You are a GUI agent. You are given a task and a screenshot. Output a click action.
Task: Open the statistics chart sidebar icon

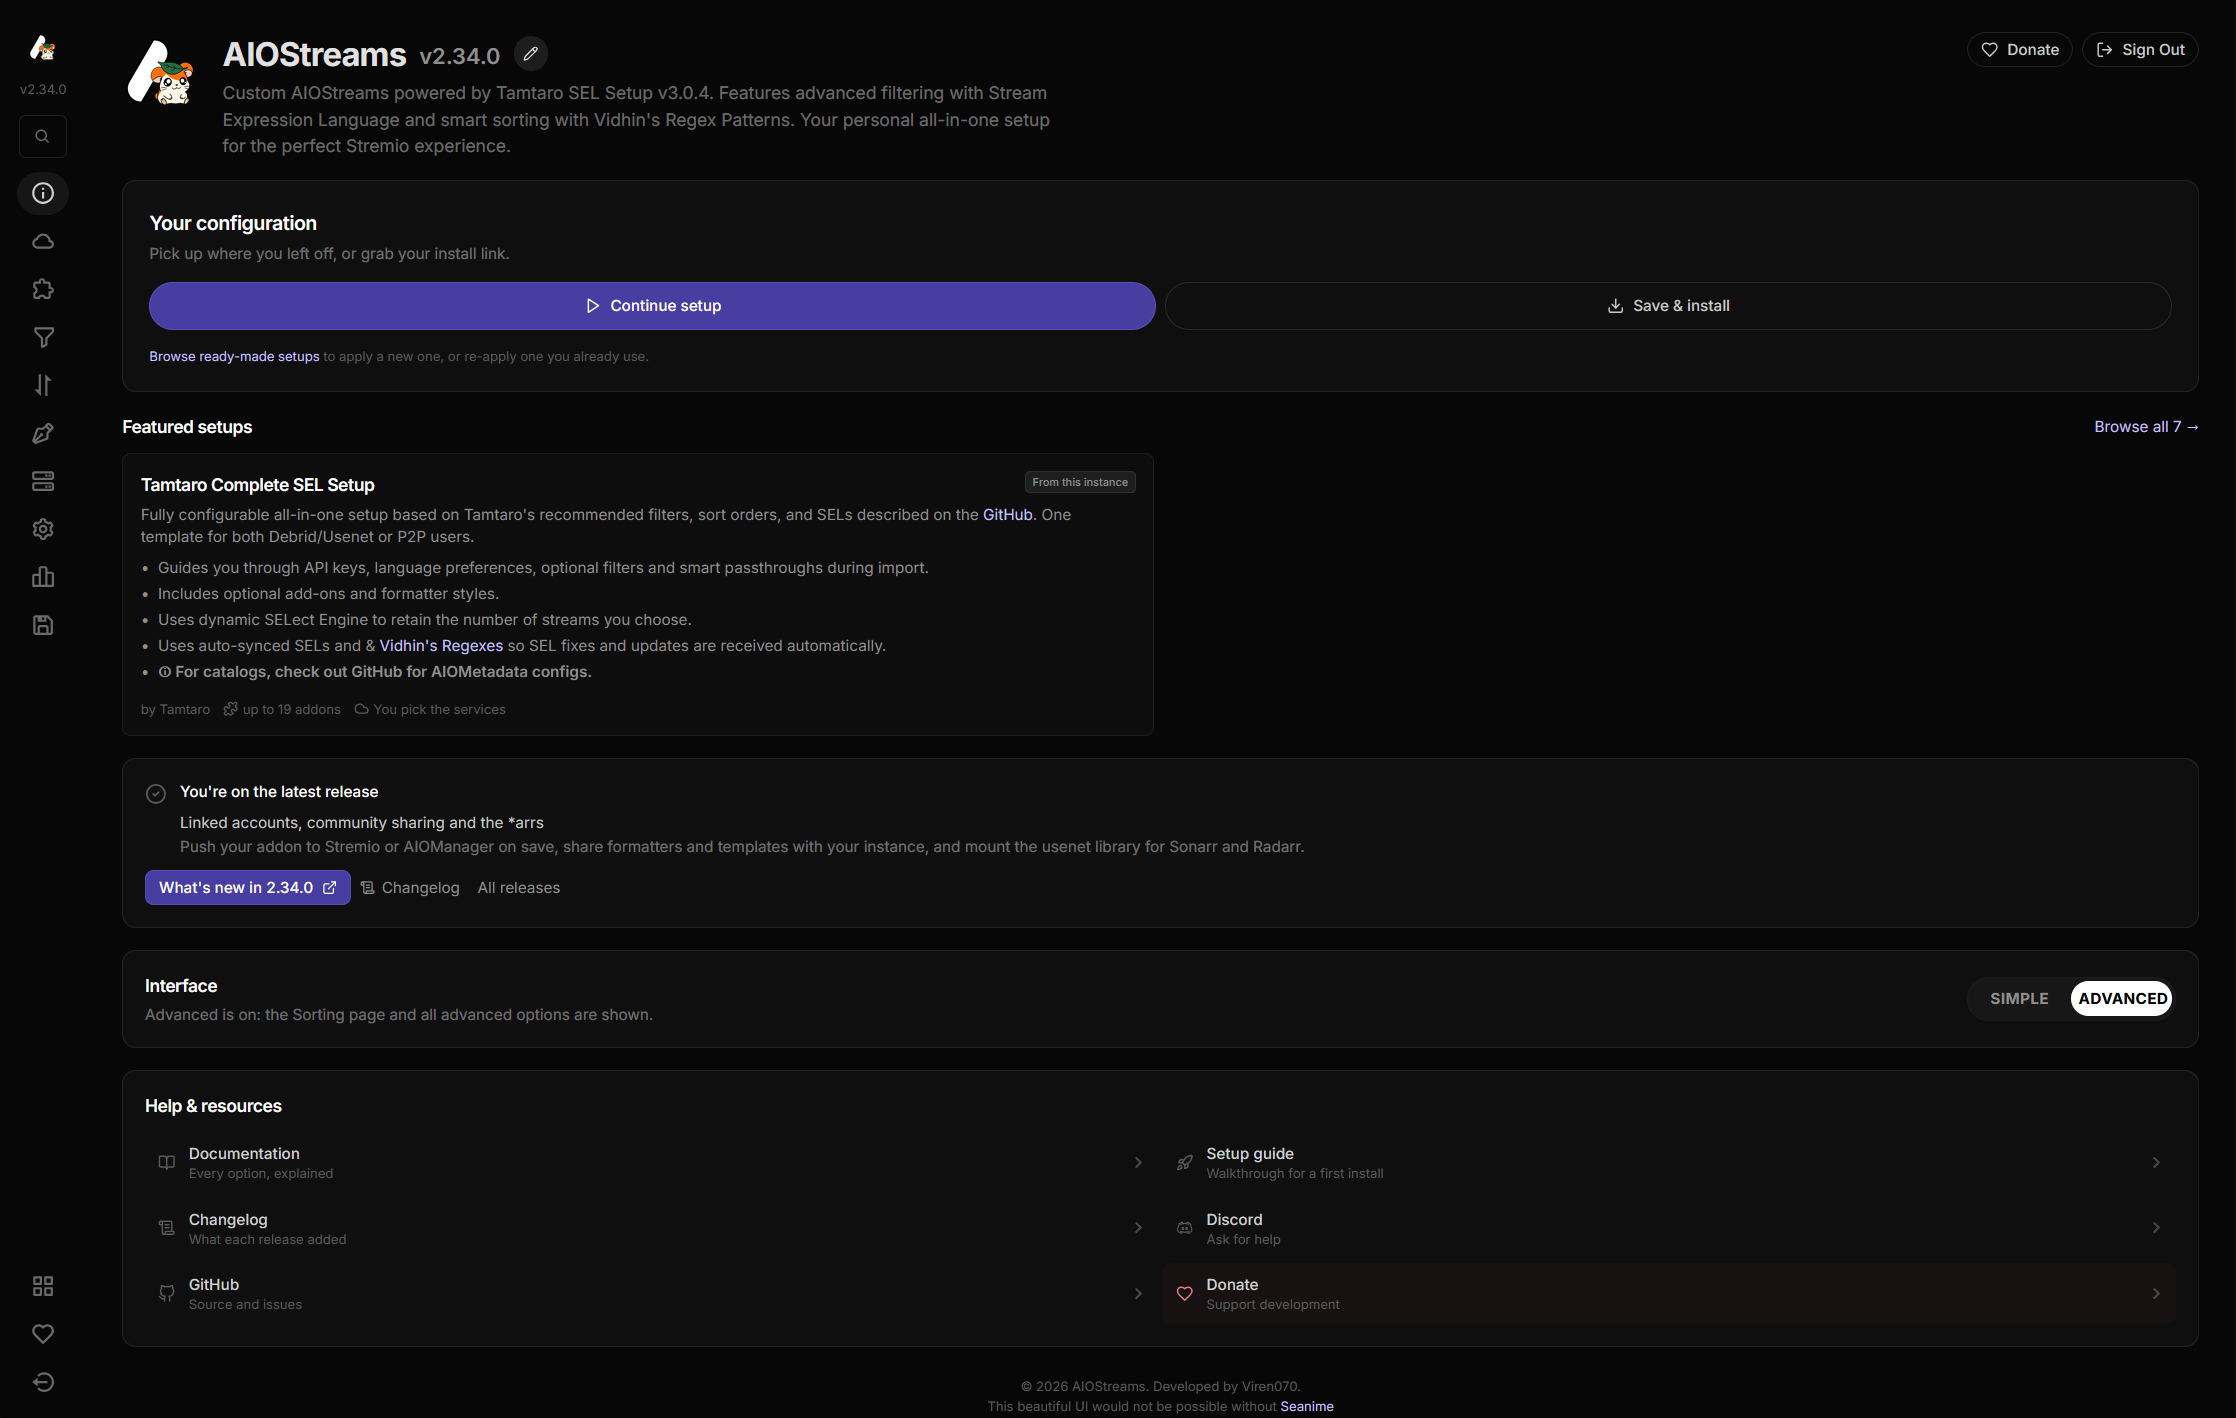click(43, 577)
